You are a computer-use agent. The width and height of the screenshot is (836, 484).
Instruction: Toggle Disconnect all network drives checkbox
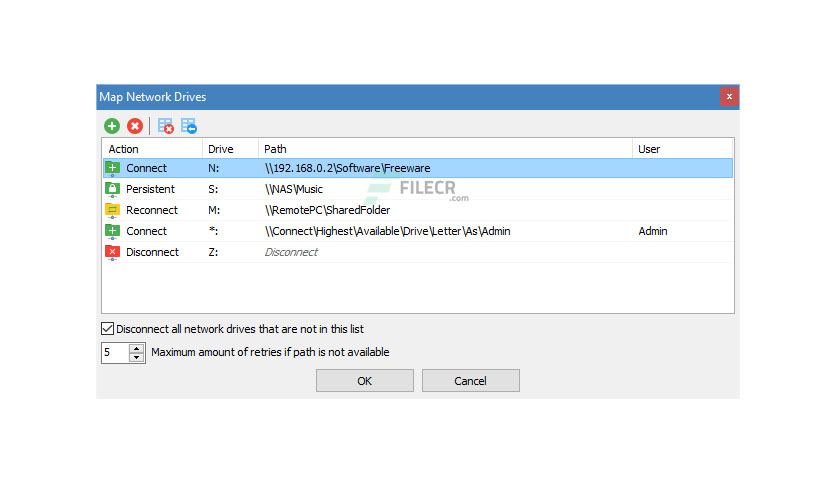[x=107, y=329]
